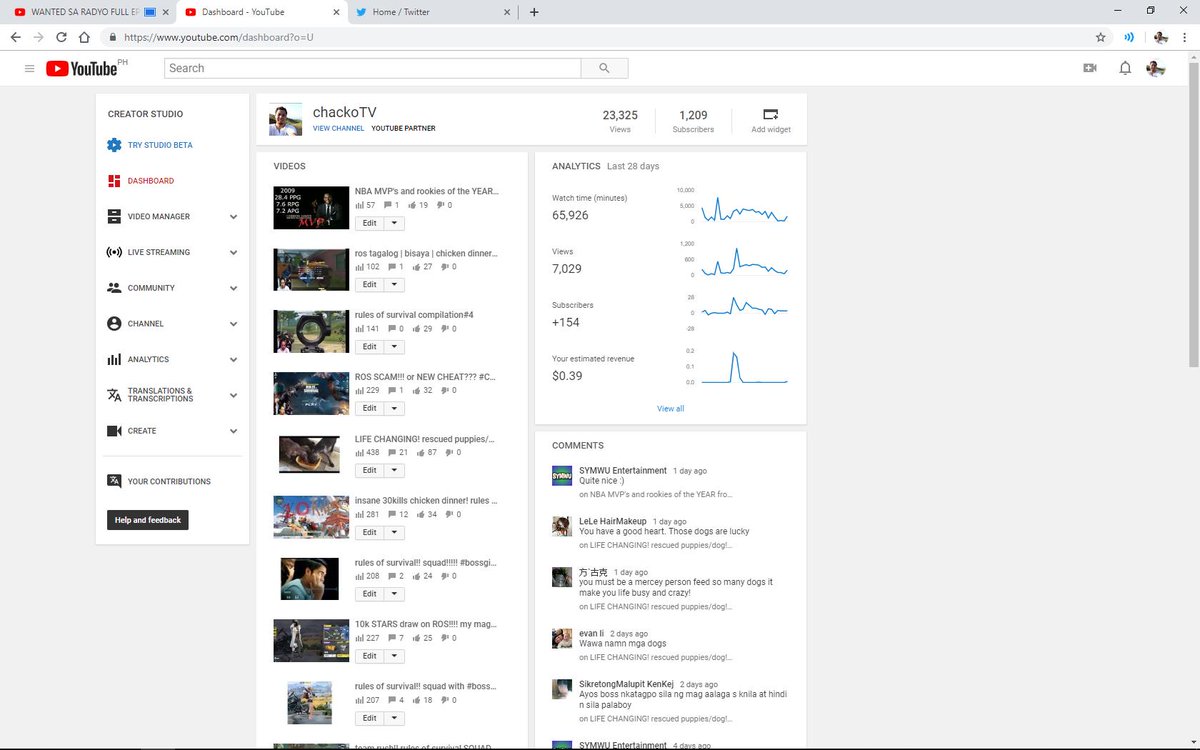Open the create video camera icon

(1089, 68)
